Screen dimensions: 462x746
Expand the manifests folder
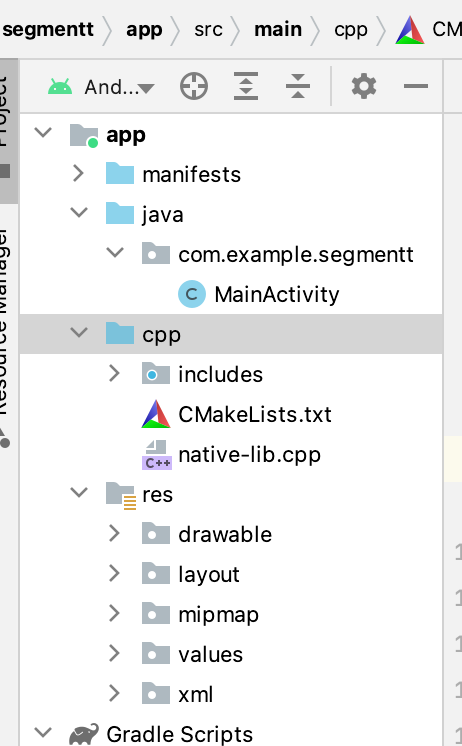tap(79, 174)
